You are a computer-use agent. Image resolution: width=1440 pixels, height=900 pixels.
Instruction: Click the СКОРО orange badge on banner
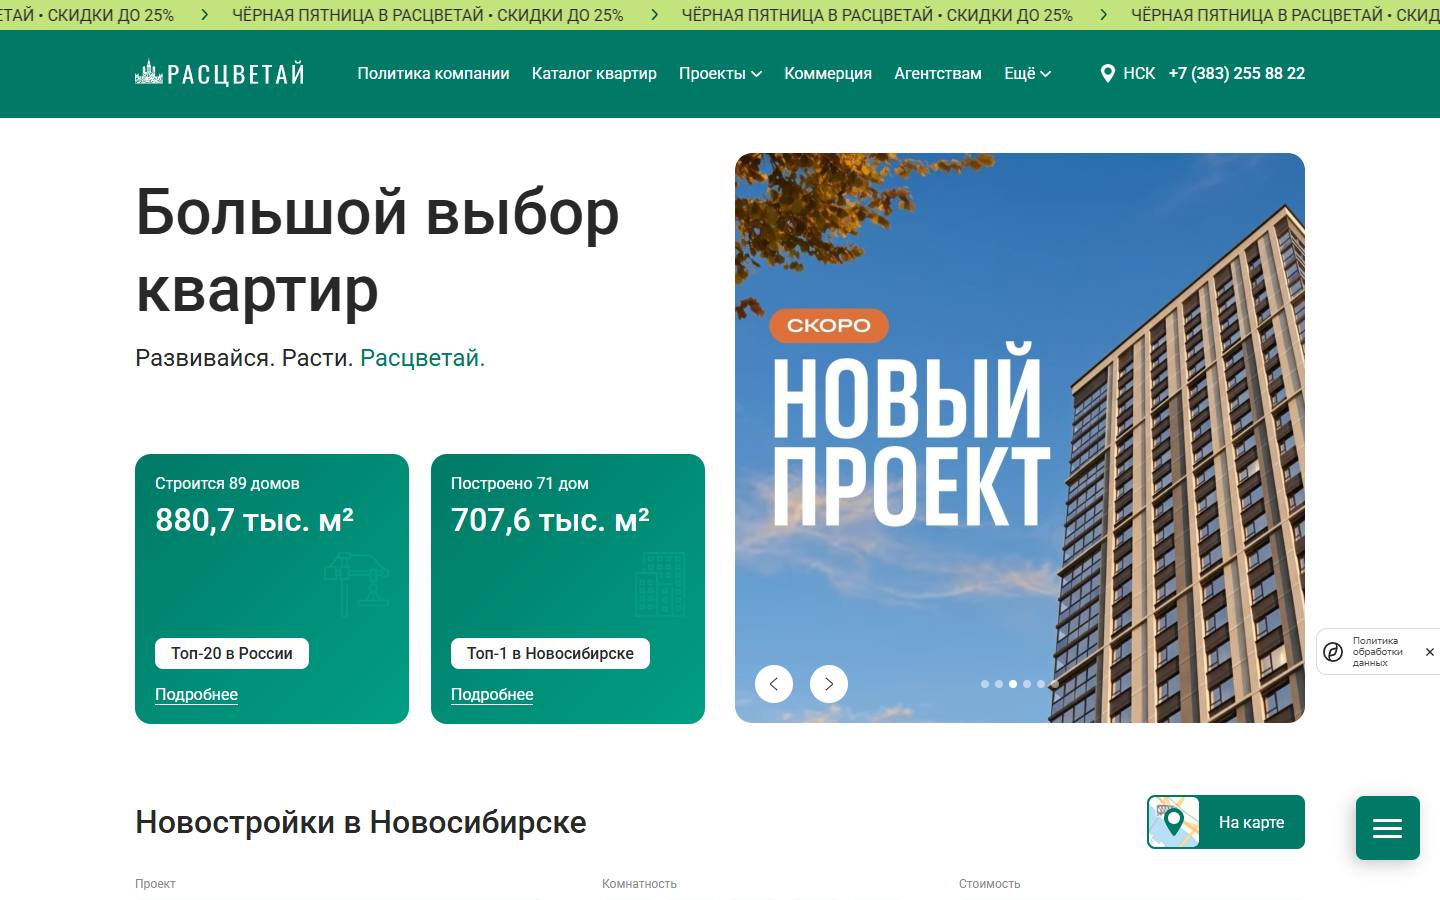coord(829,325)
